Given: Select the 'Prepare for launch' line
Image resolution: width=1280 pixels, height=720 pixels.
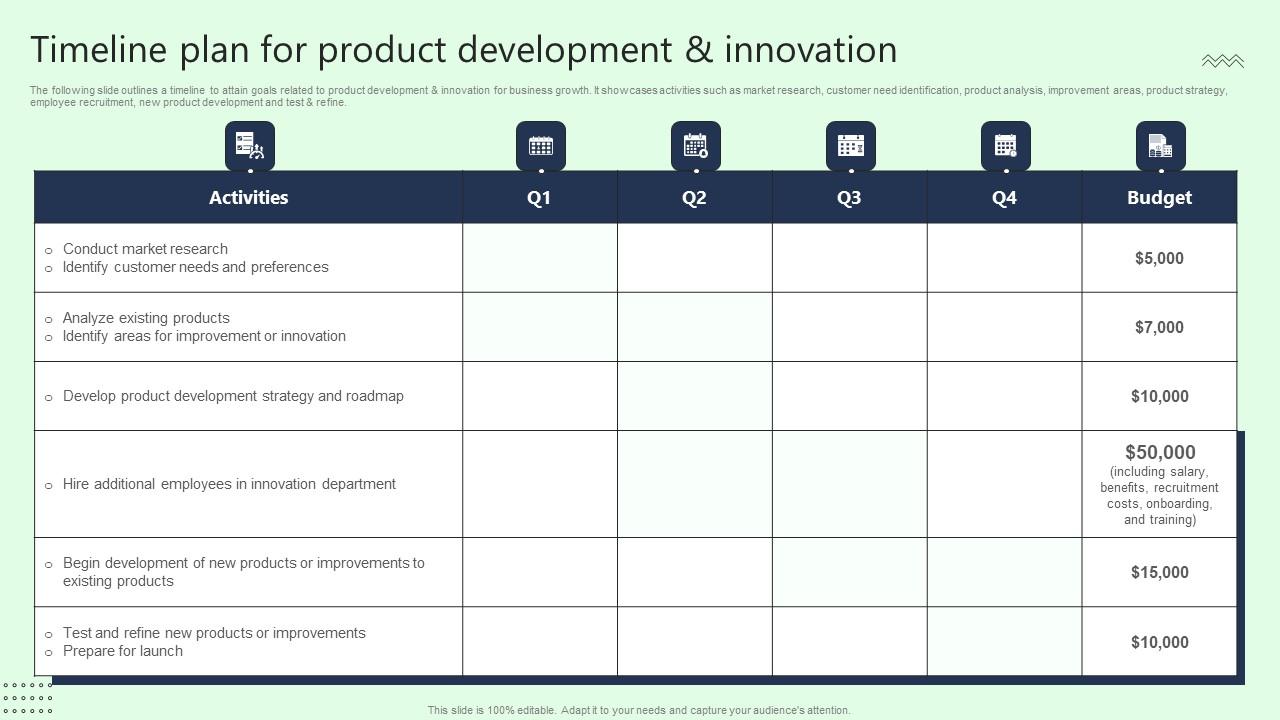Looking at the screenshot, I should (x=123, y=651).
